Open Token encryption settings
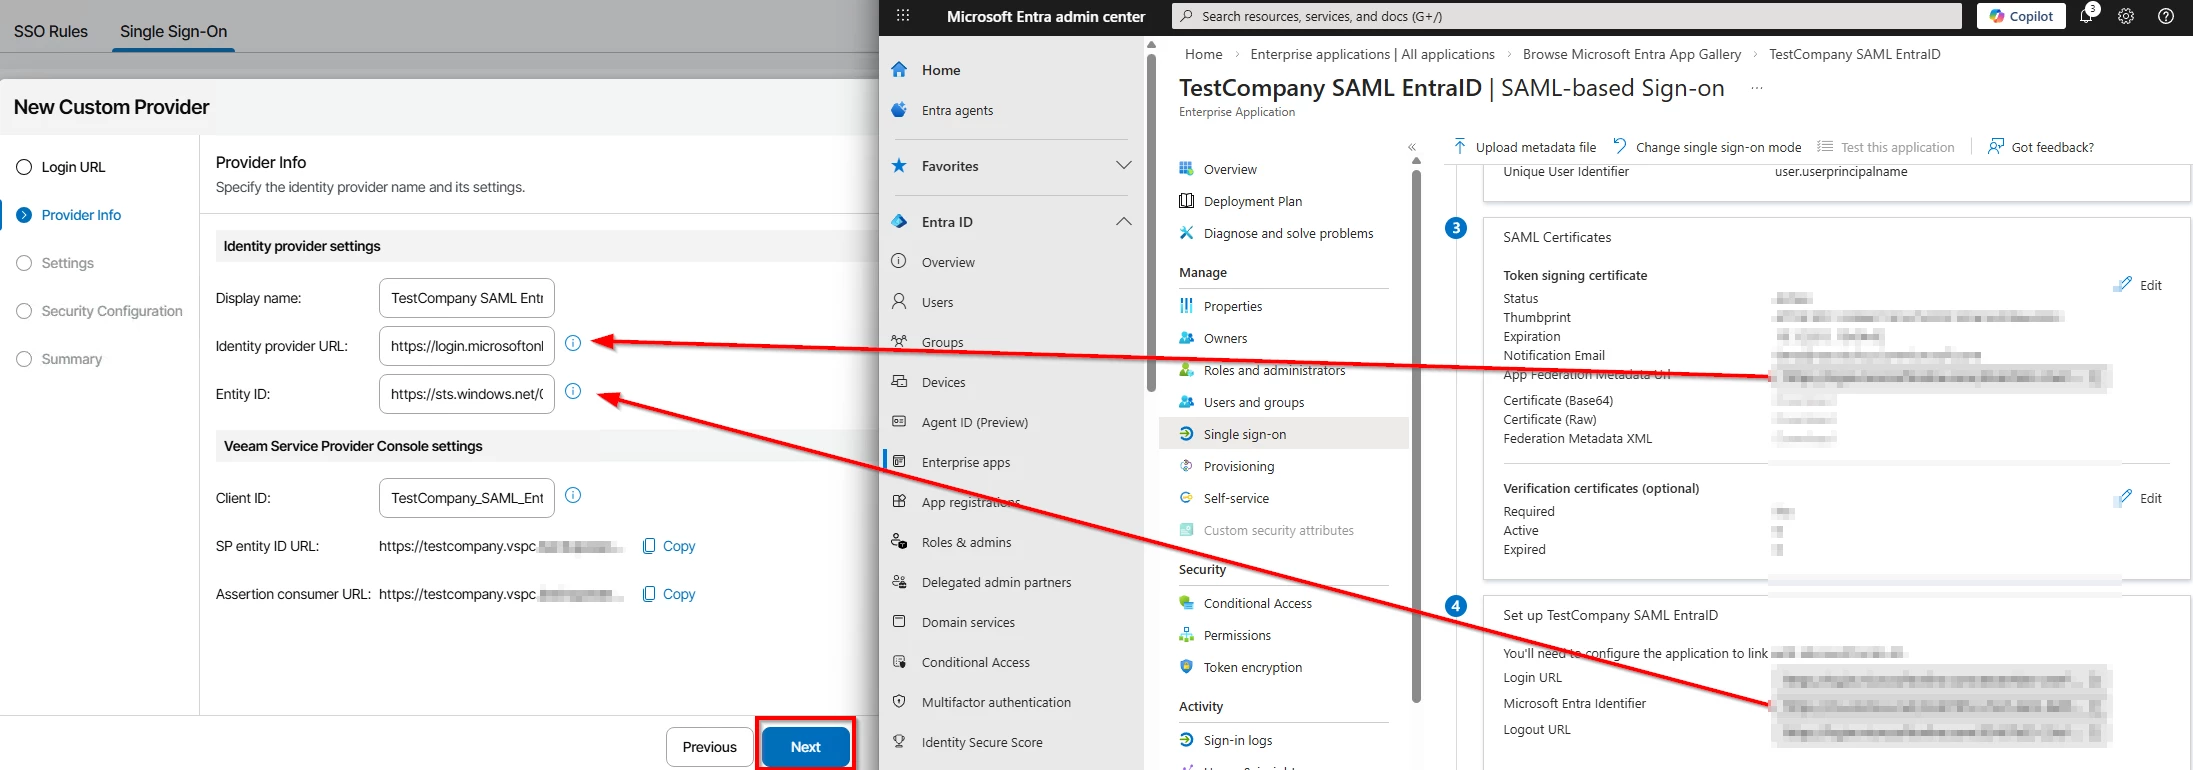 click(1252, 667)
